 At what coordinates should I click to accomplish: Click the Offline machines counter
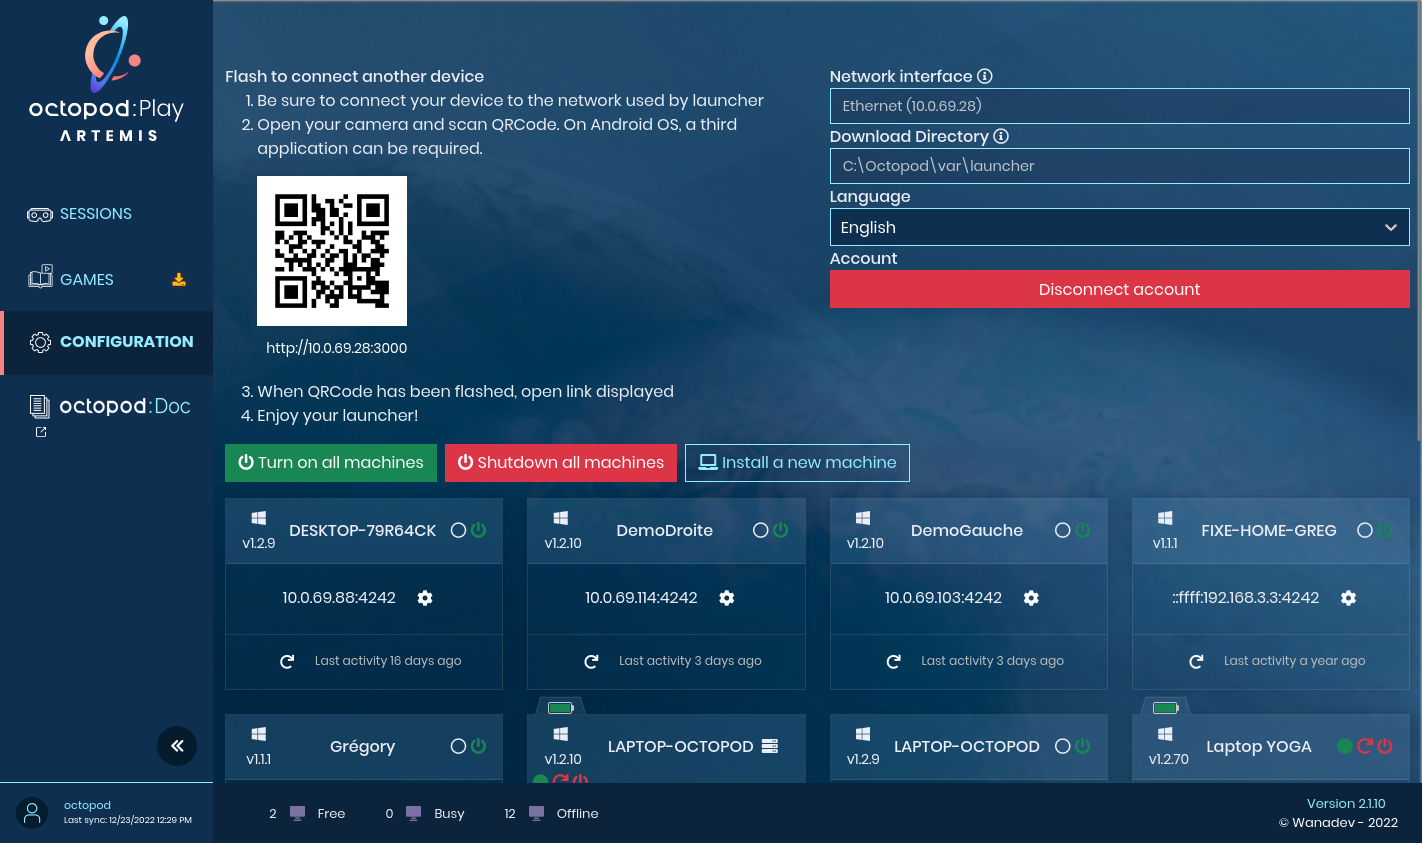coord(551,814)
